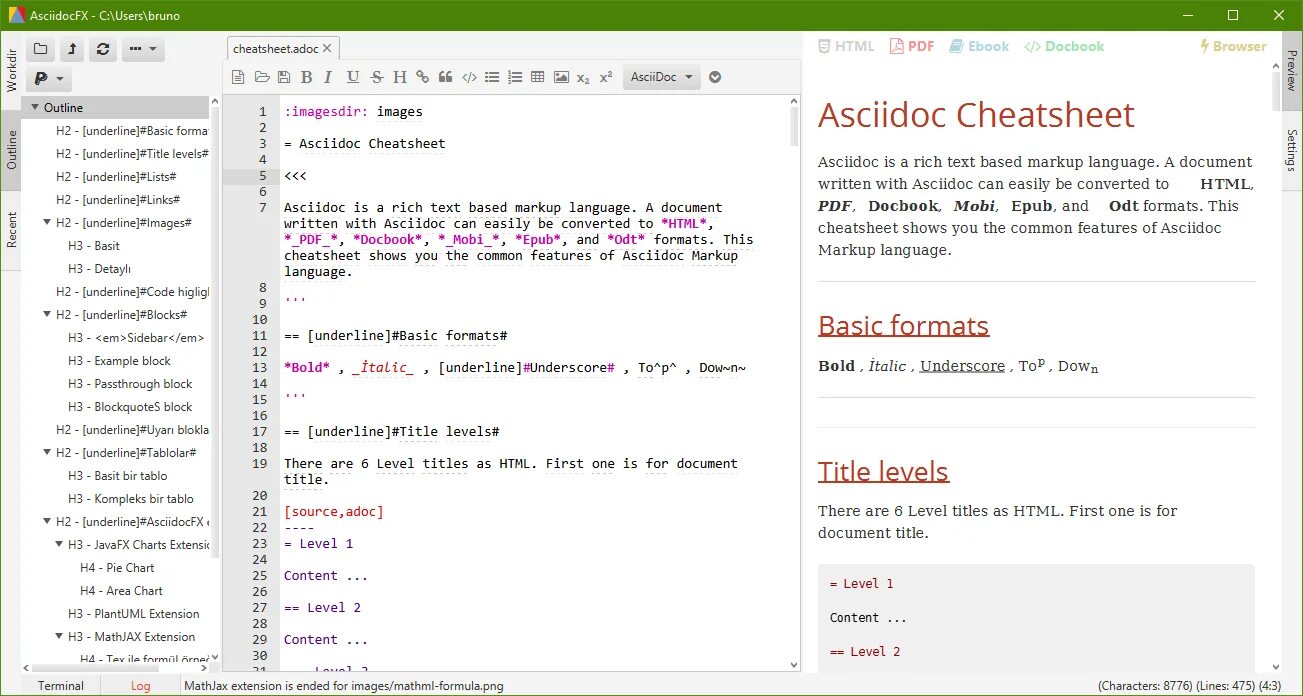Image resolution: width=1303 pixels, height=696 pixels.
Task: Click the Basic formats heading in preview
Action: (x=903, y=325)
